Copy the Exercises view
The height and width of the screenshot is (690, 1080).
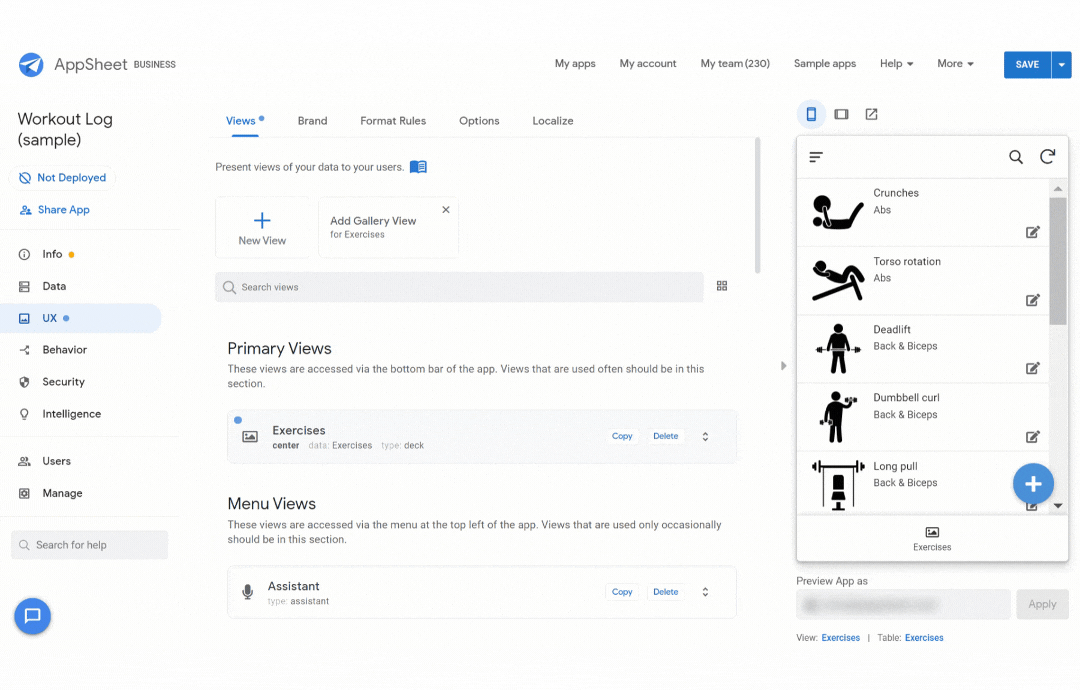(622, 437)
